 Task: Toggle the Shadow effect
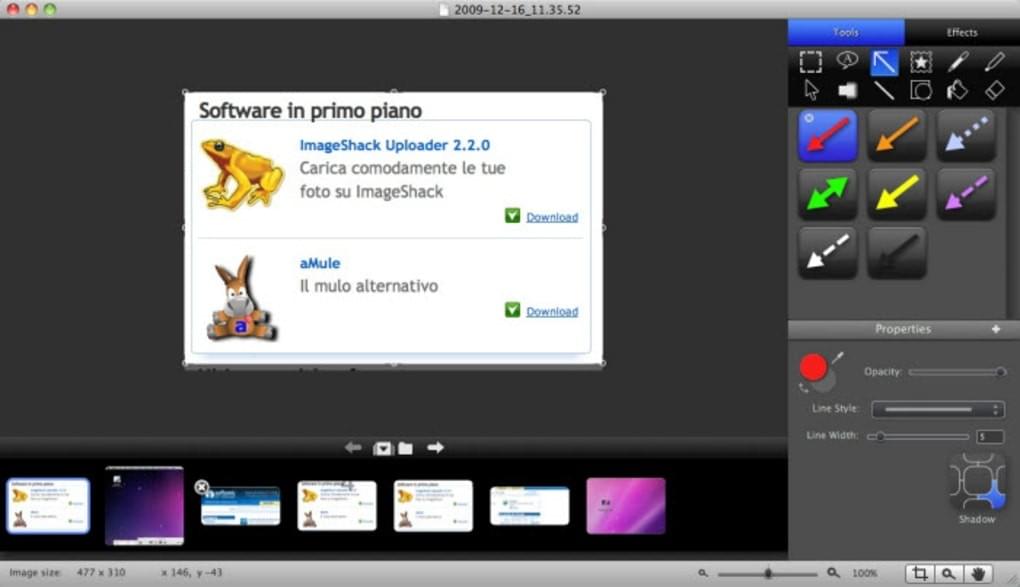[x=976, y=484]
